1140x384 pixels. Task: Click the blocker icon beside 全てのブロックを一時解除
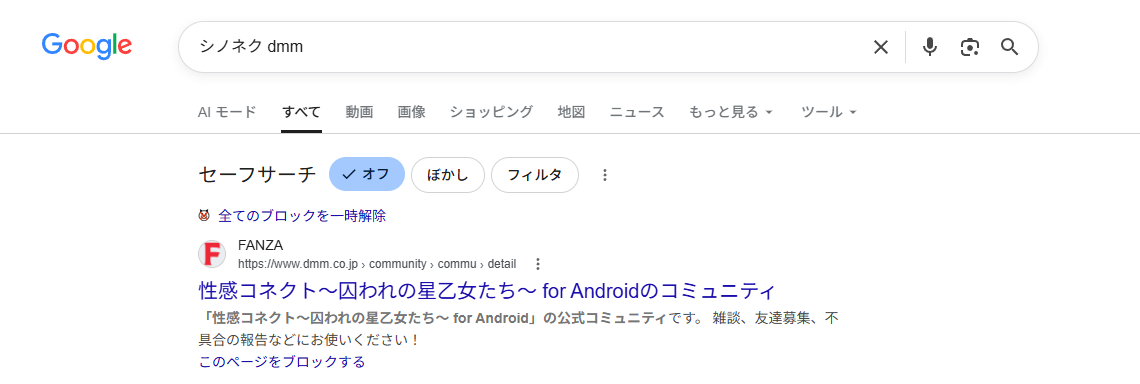click(204, 215)
